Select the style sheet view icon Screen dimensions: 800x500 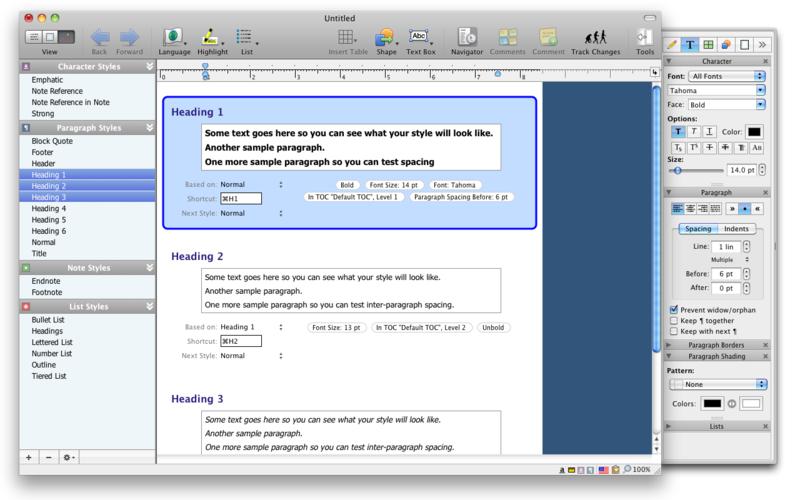tap(66, 37)
